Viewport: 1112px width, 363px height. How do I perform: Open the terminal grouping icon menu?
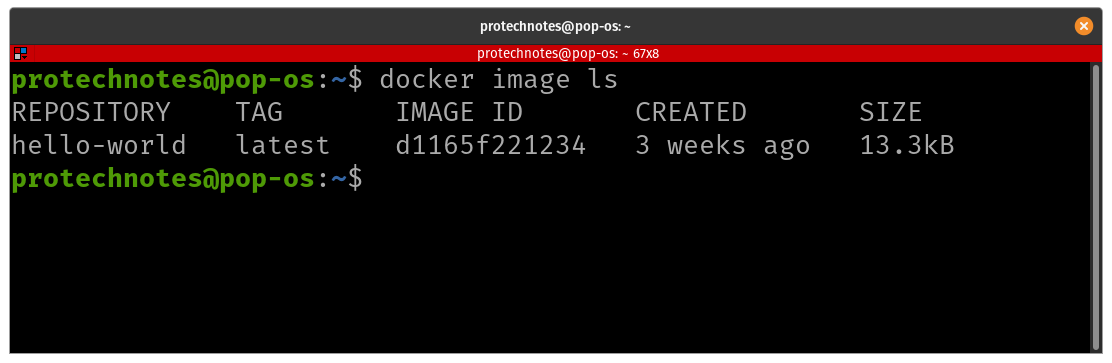[20, 53]
